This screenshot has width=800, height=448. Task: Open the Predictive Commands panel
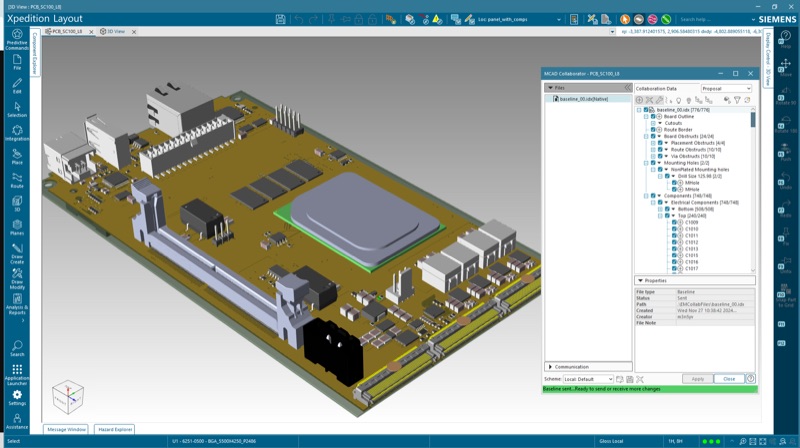pyautogui.click(x=17, y=39)
